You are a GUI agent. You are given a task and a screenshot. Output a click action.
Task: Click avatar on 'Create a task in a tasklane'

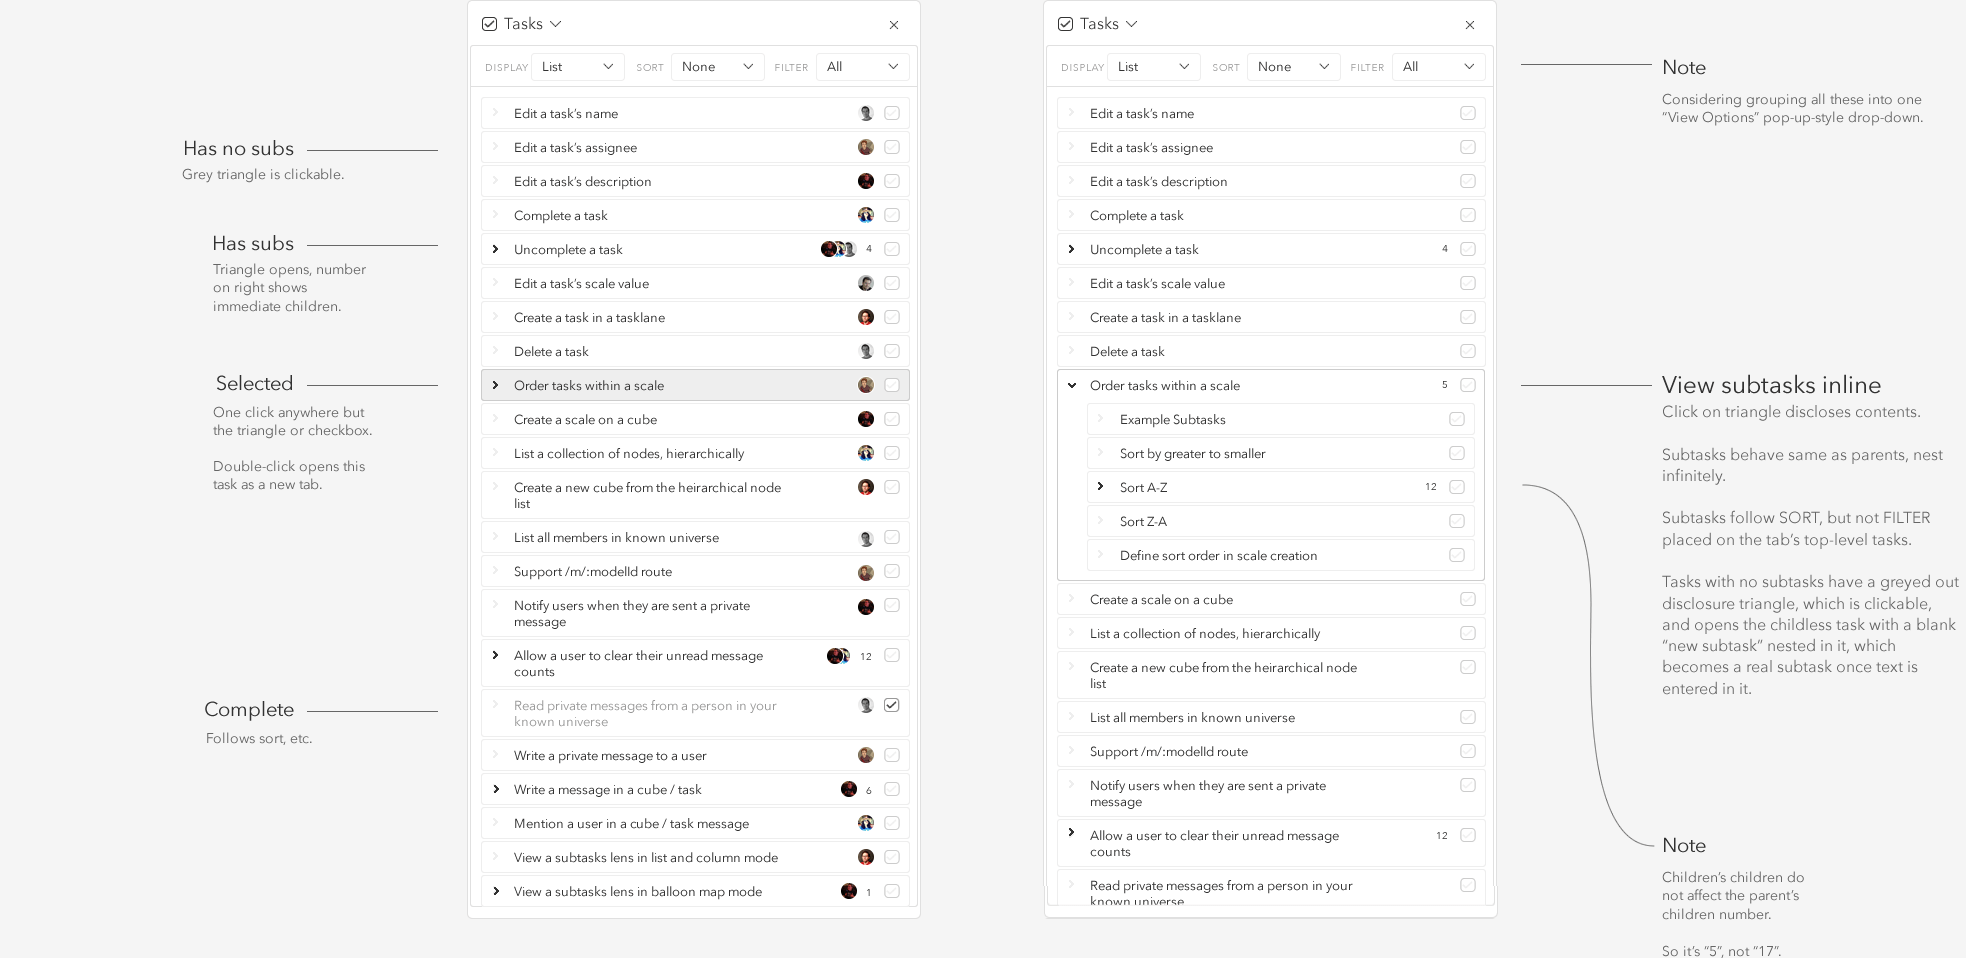[x=866, y=317]
